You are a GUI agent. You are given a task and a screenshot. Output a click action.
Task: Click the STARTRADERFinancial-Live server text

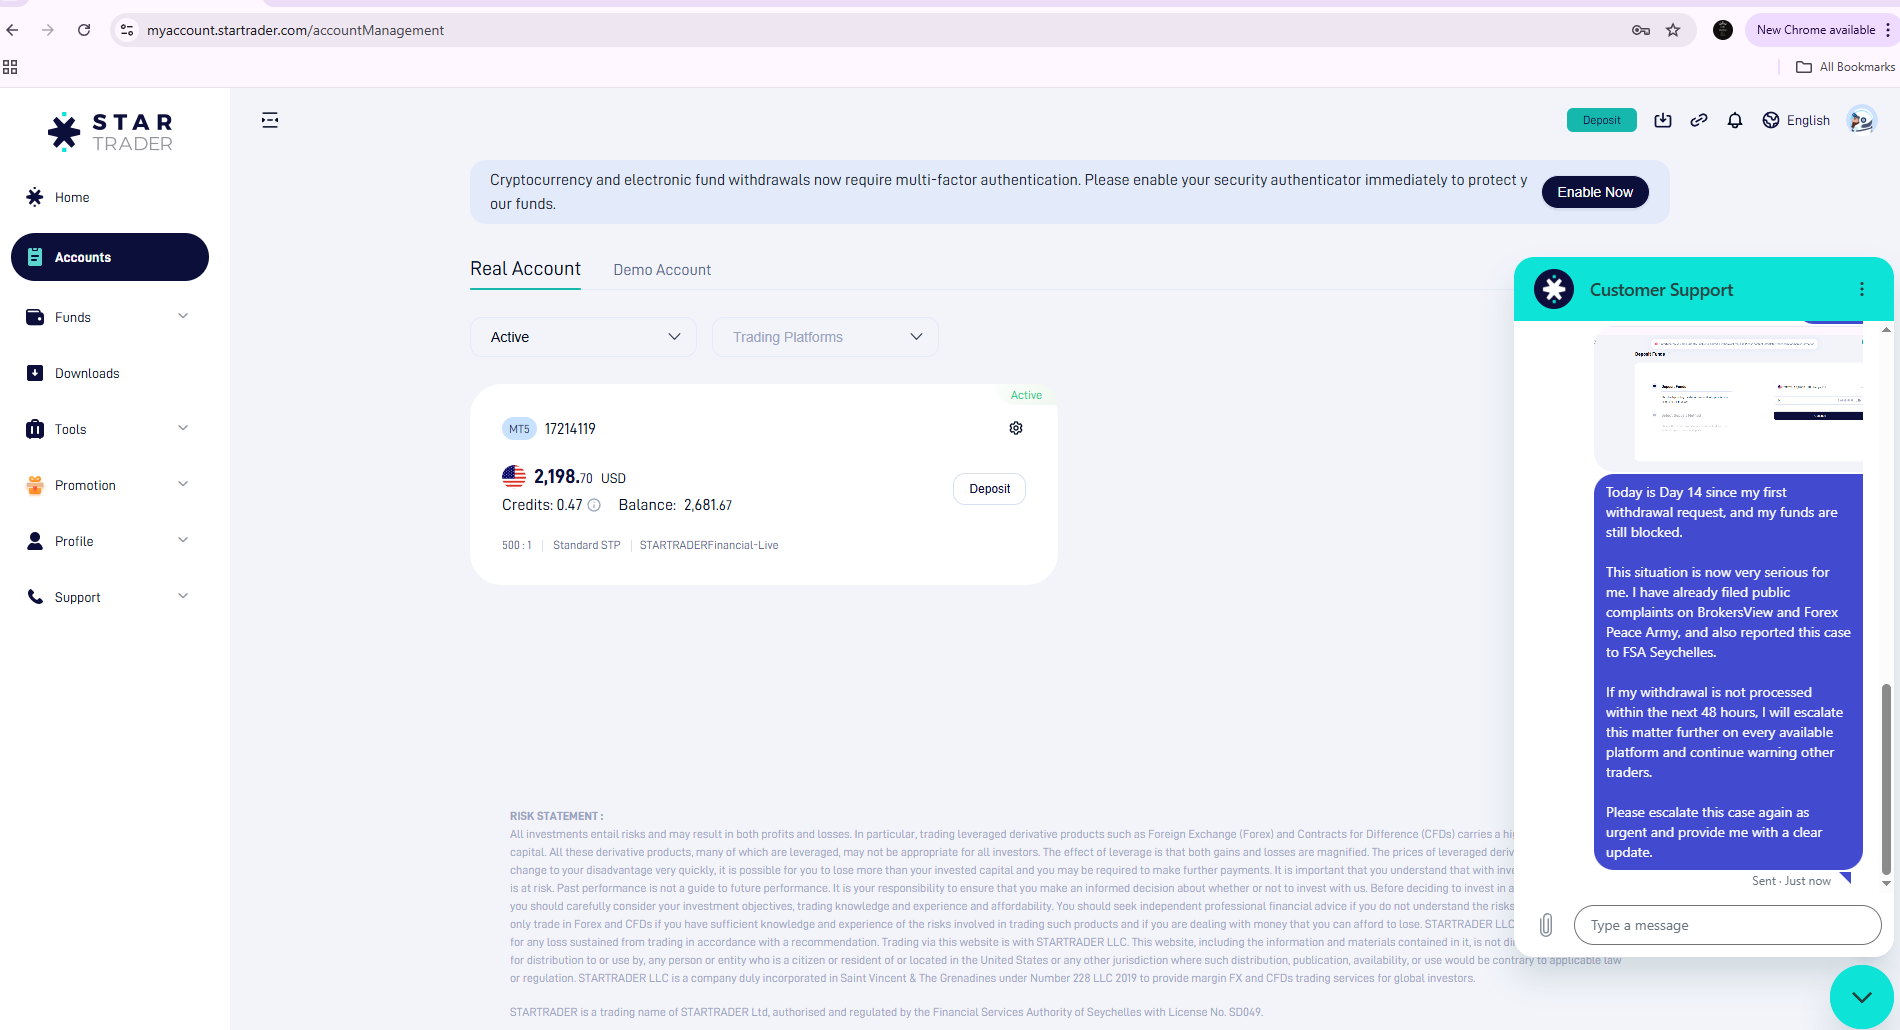(709, 545)
